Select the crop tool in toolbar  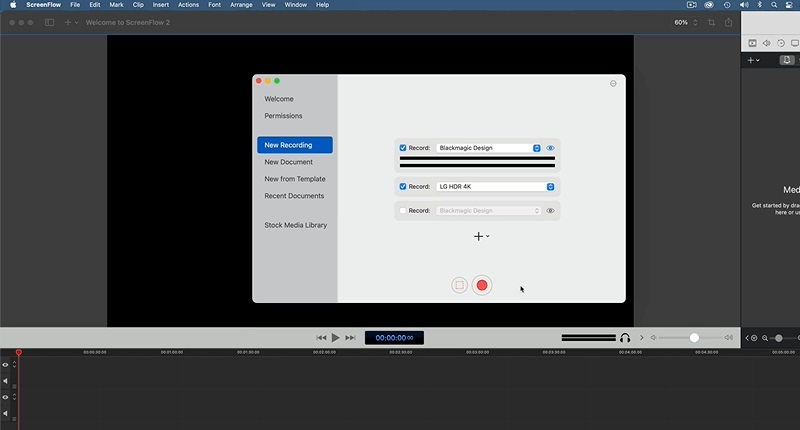pos(711,22)
